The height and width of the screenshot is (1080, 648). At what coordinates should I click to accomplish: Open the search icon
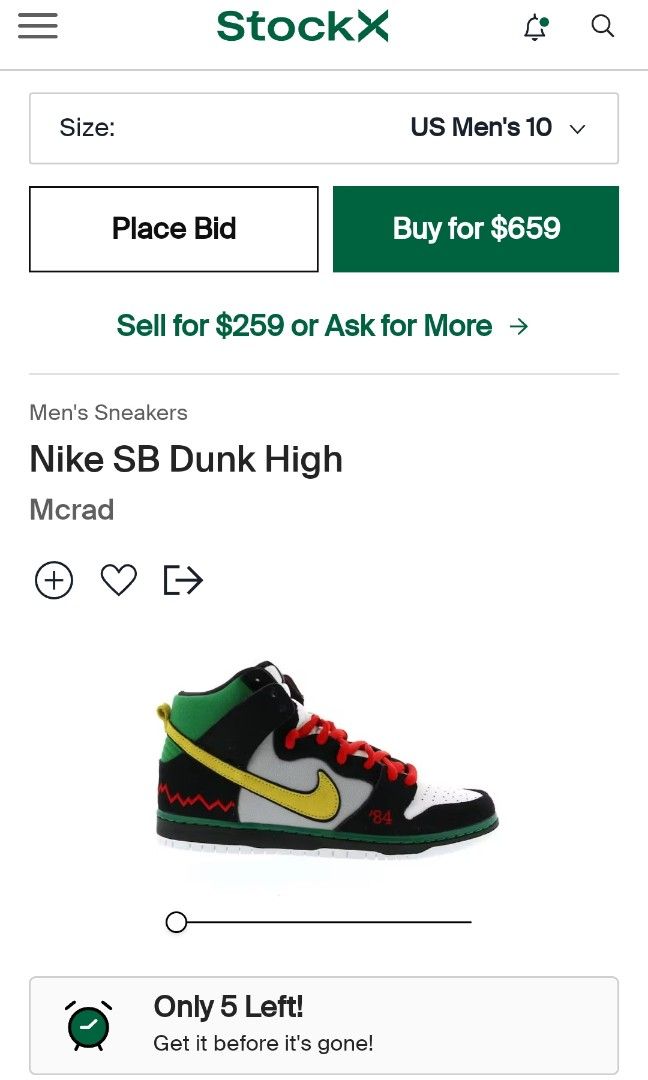(603, 27)
